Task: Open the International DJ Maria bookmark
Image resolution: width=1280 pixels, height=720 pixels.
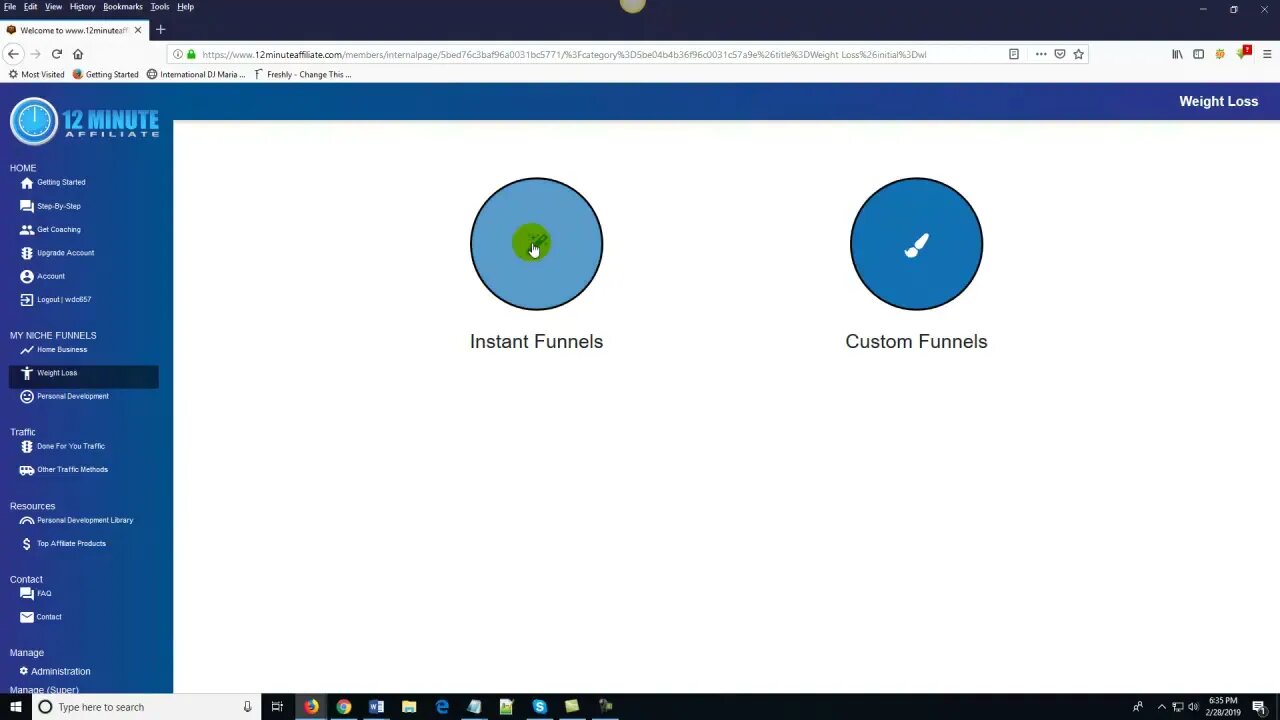Action: (196, 75)
